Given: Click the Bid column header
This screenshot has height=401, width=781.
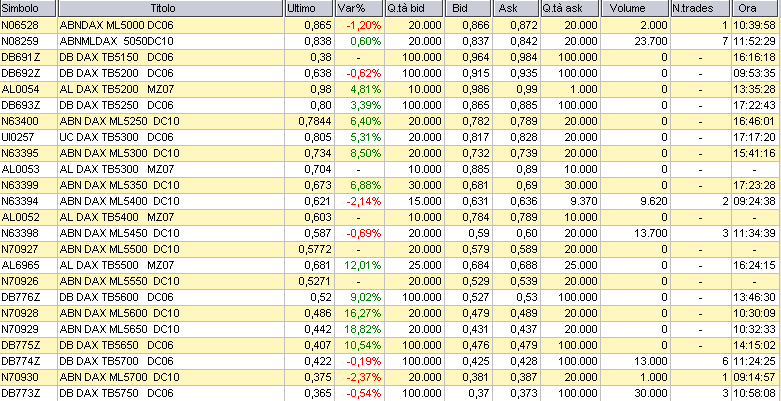Looking at the screenshot, I should pos(468,8).
